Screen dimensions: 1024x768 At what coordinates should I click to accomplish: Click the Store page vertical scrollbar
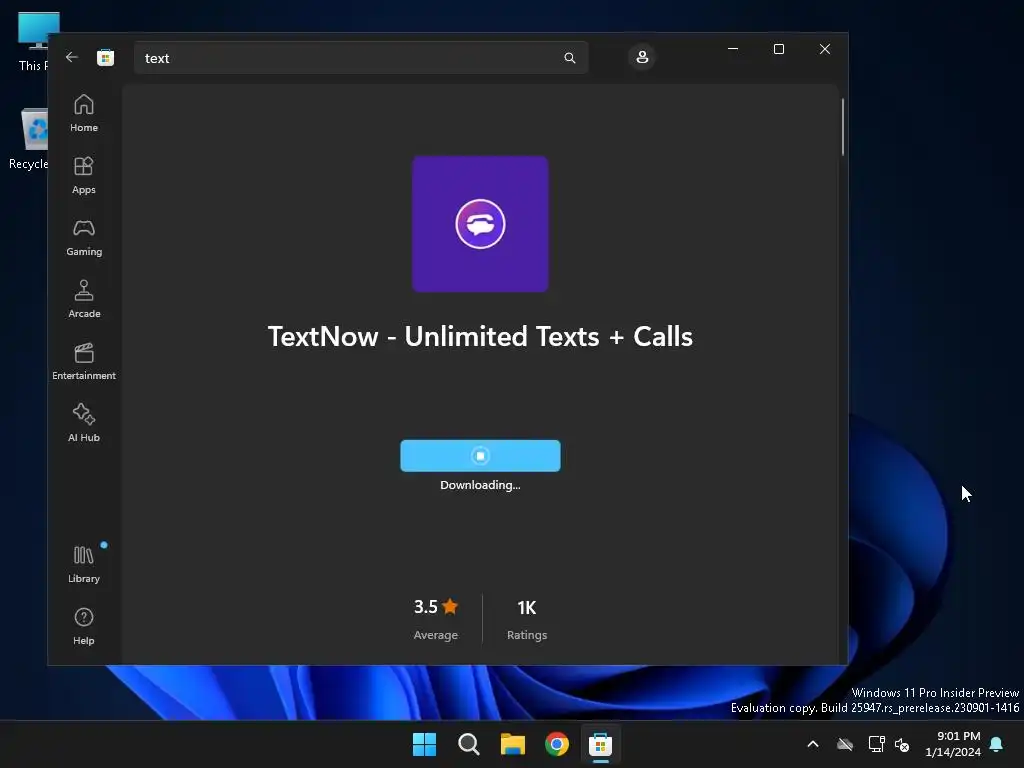[x=842, y=127]
